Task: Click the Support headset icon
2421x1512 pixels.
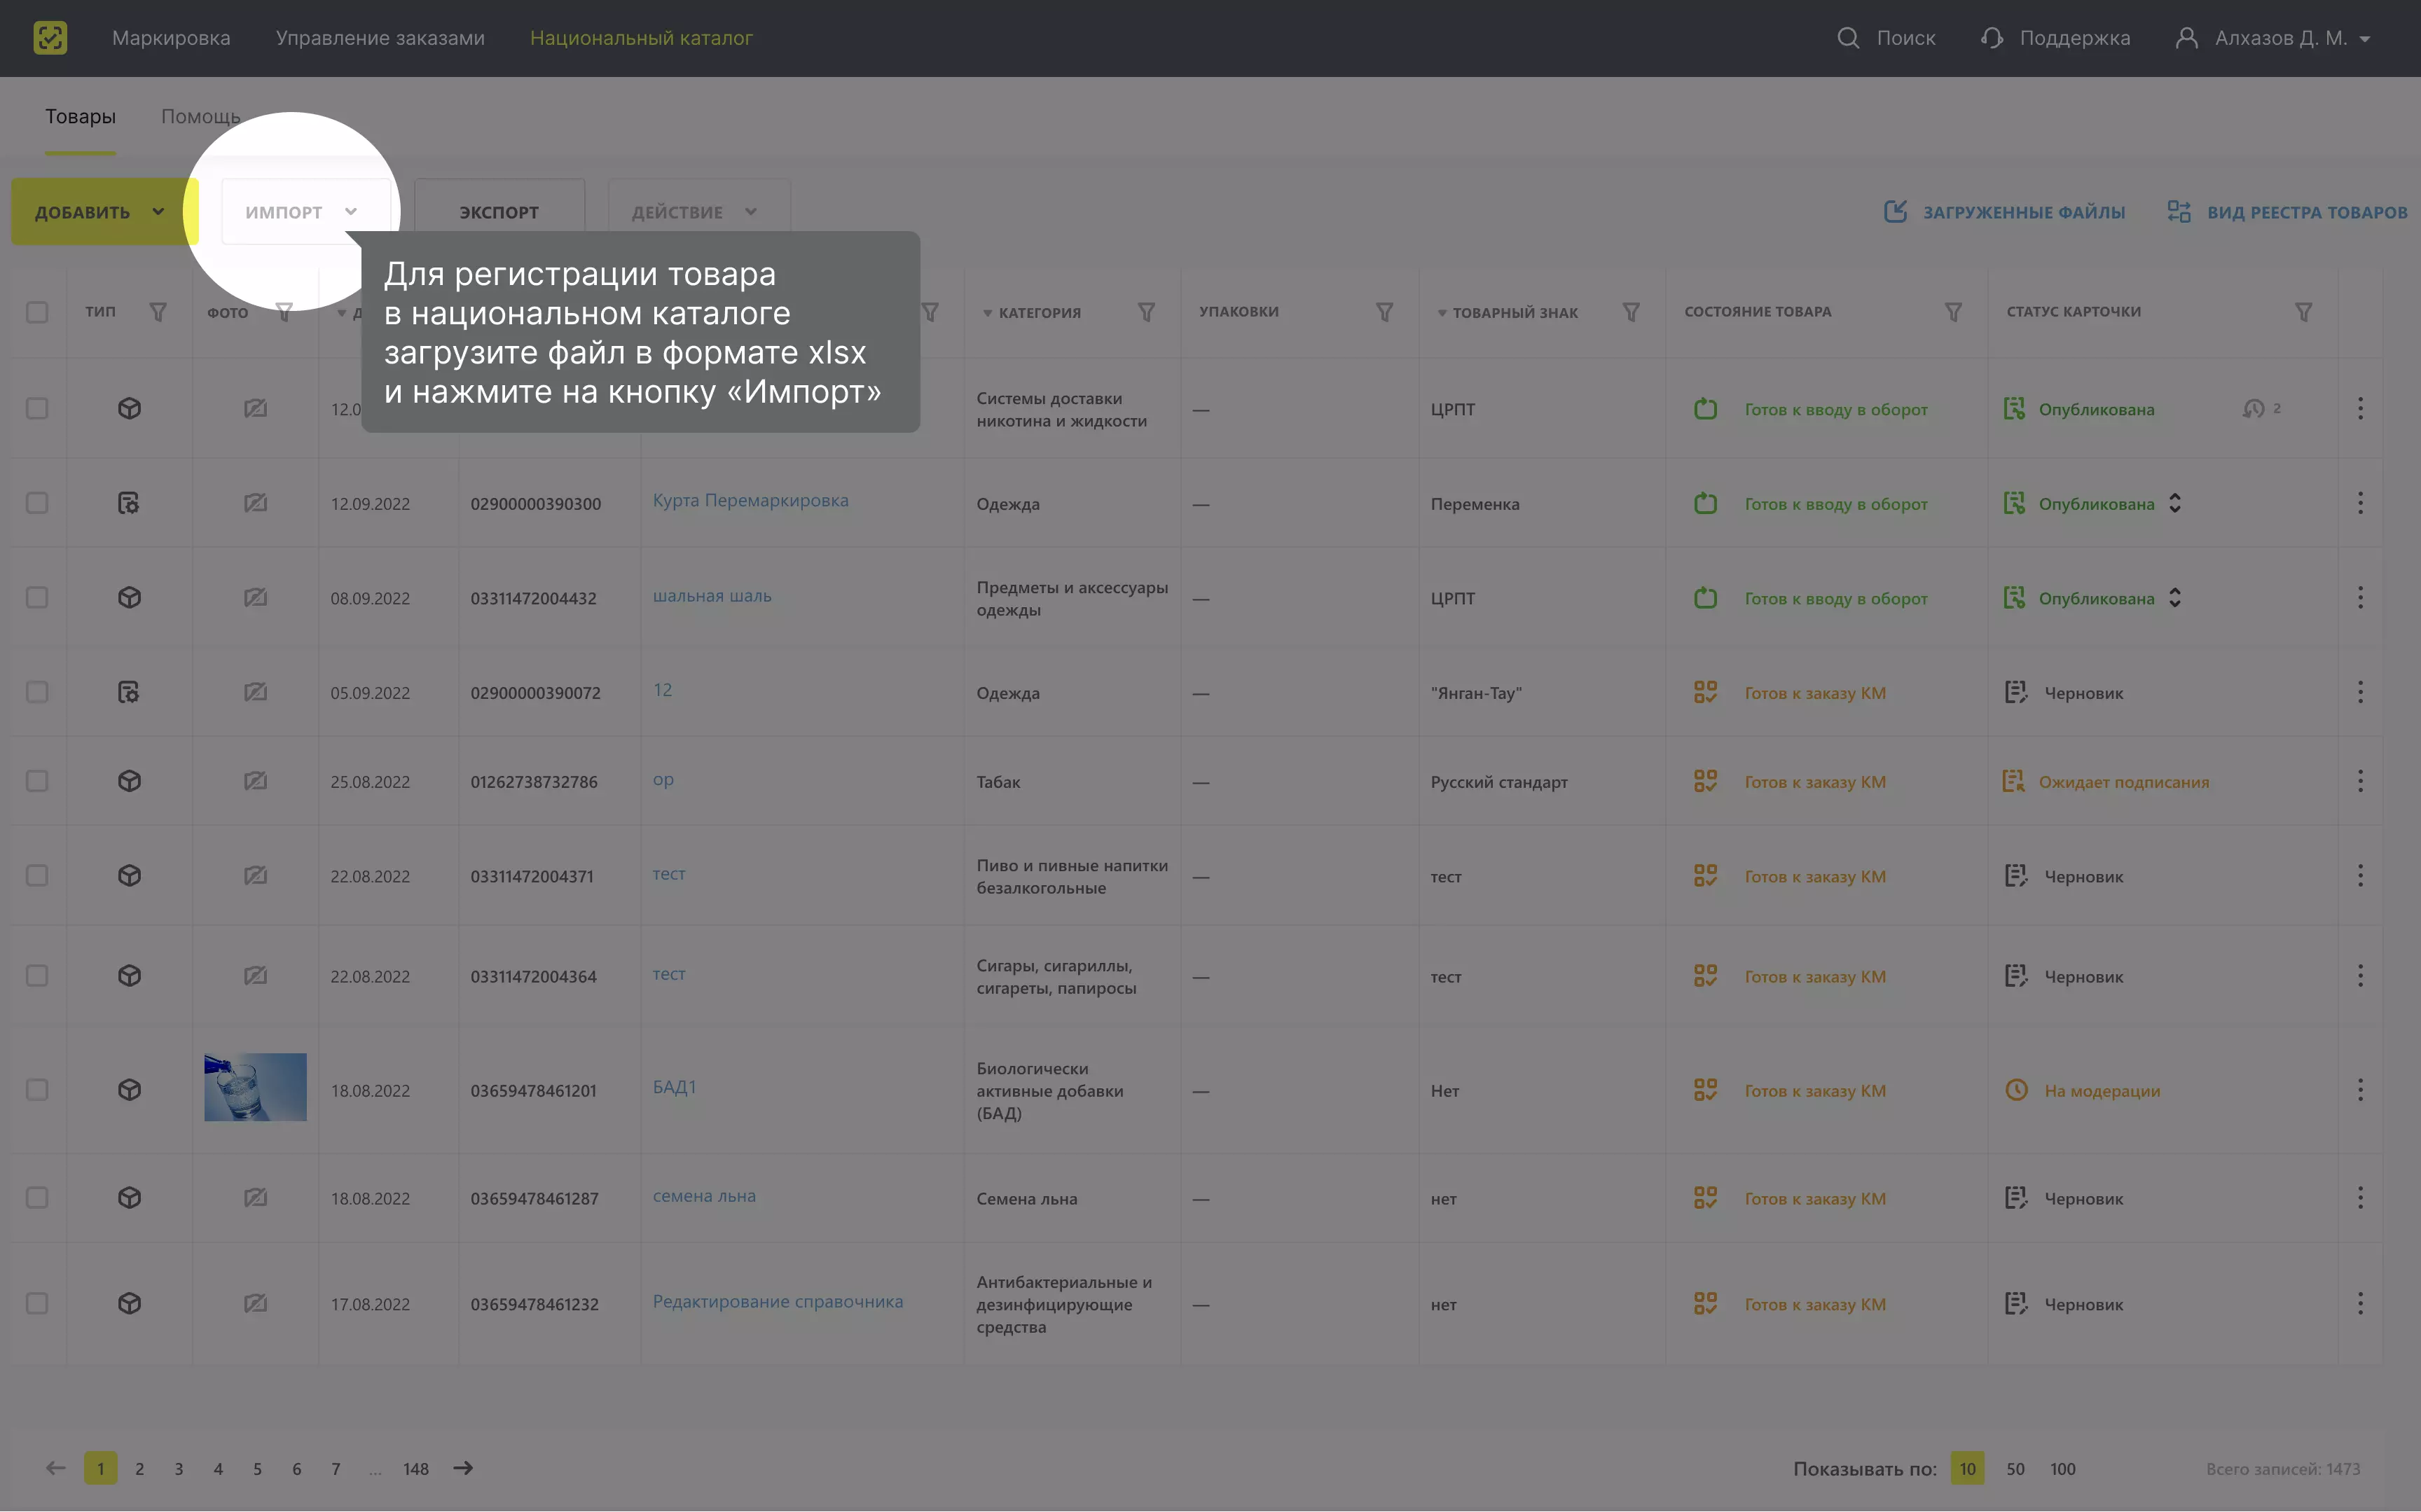Action: click(x=1991, y=38)
